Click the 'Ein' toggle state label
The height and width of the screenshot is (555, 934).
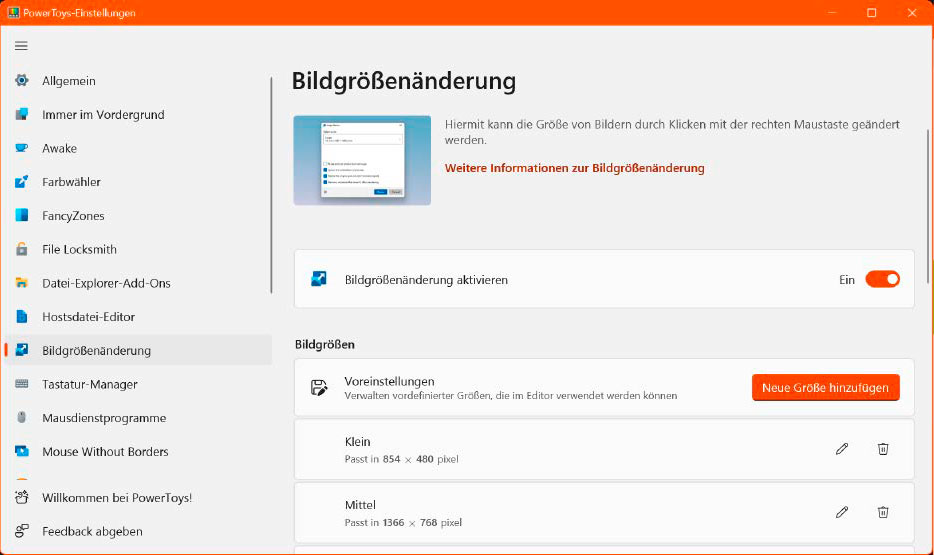pos(846,279)
